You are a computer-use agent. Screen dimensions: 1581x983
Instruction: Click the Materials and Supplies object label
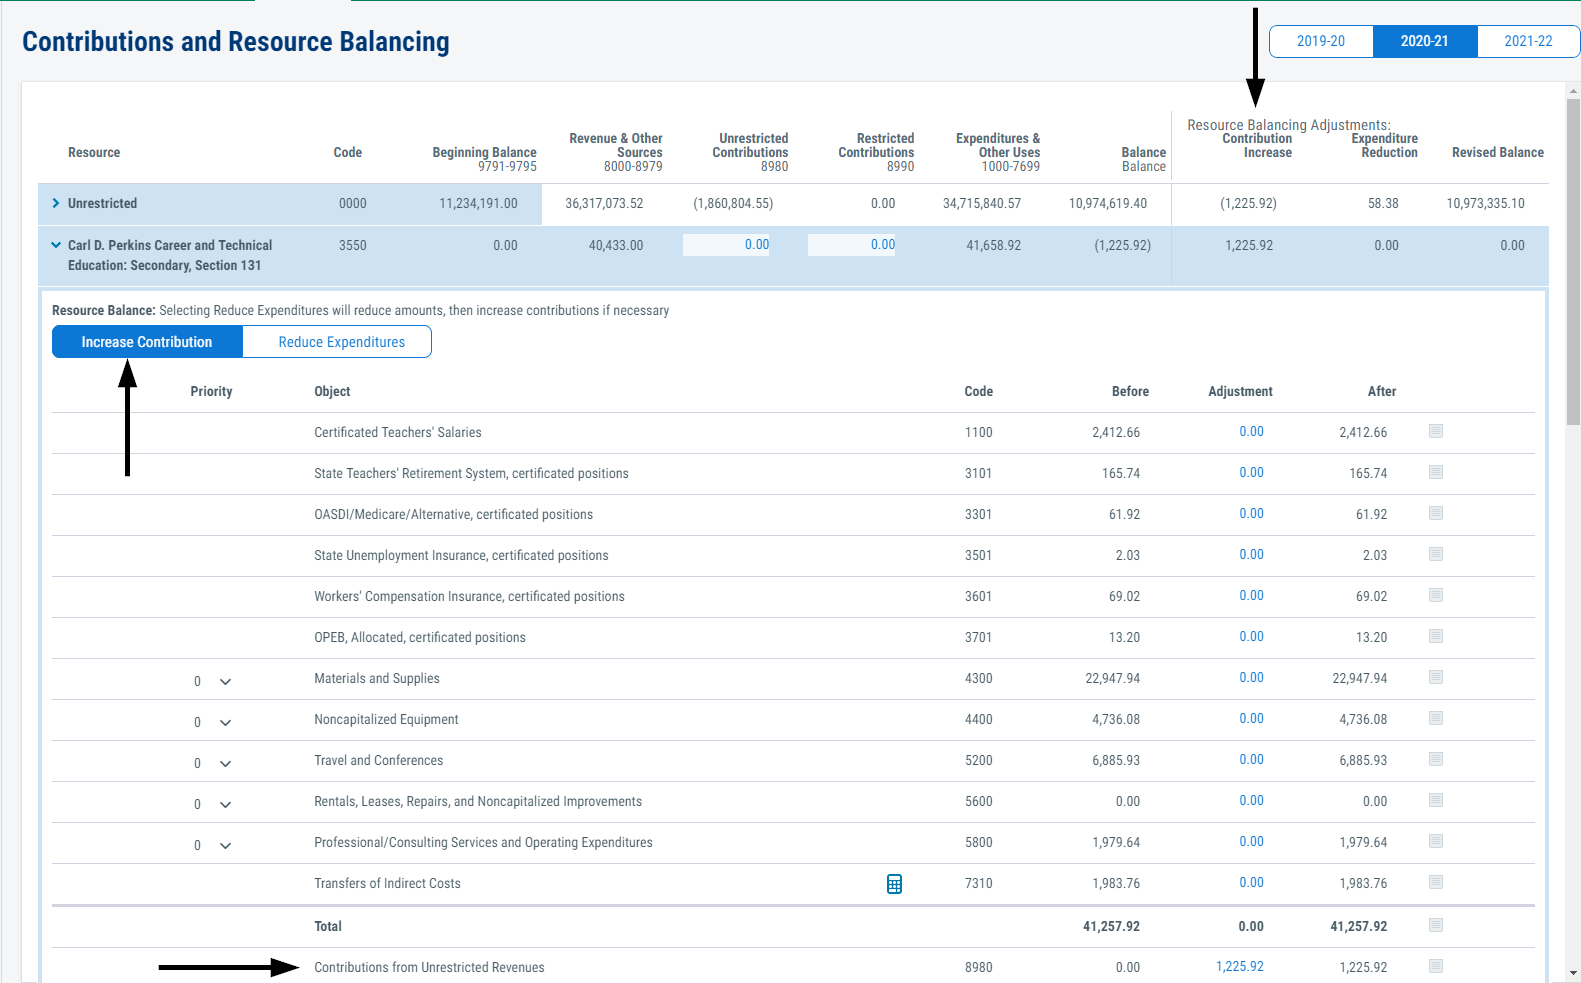pyautogui.click(x=377, y=679)
